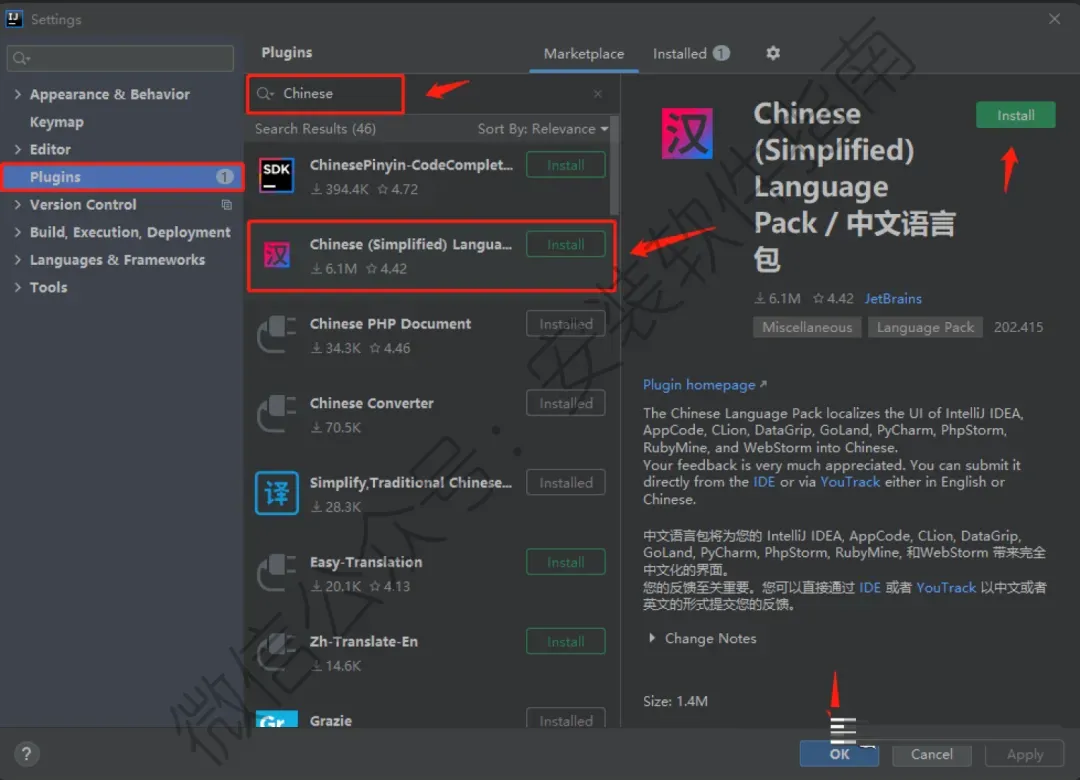Install the Easy-Translation plugin

[x=565, y=562]
